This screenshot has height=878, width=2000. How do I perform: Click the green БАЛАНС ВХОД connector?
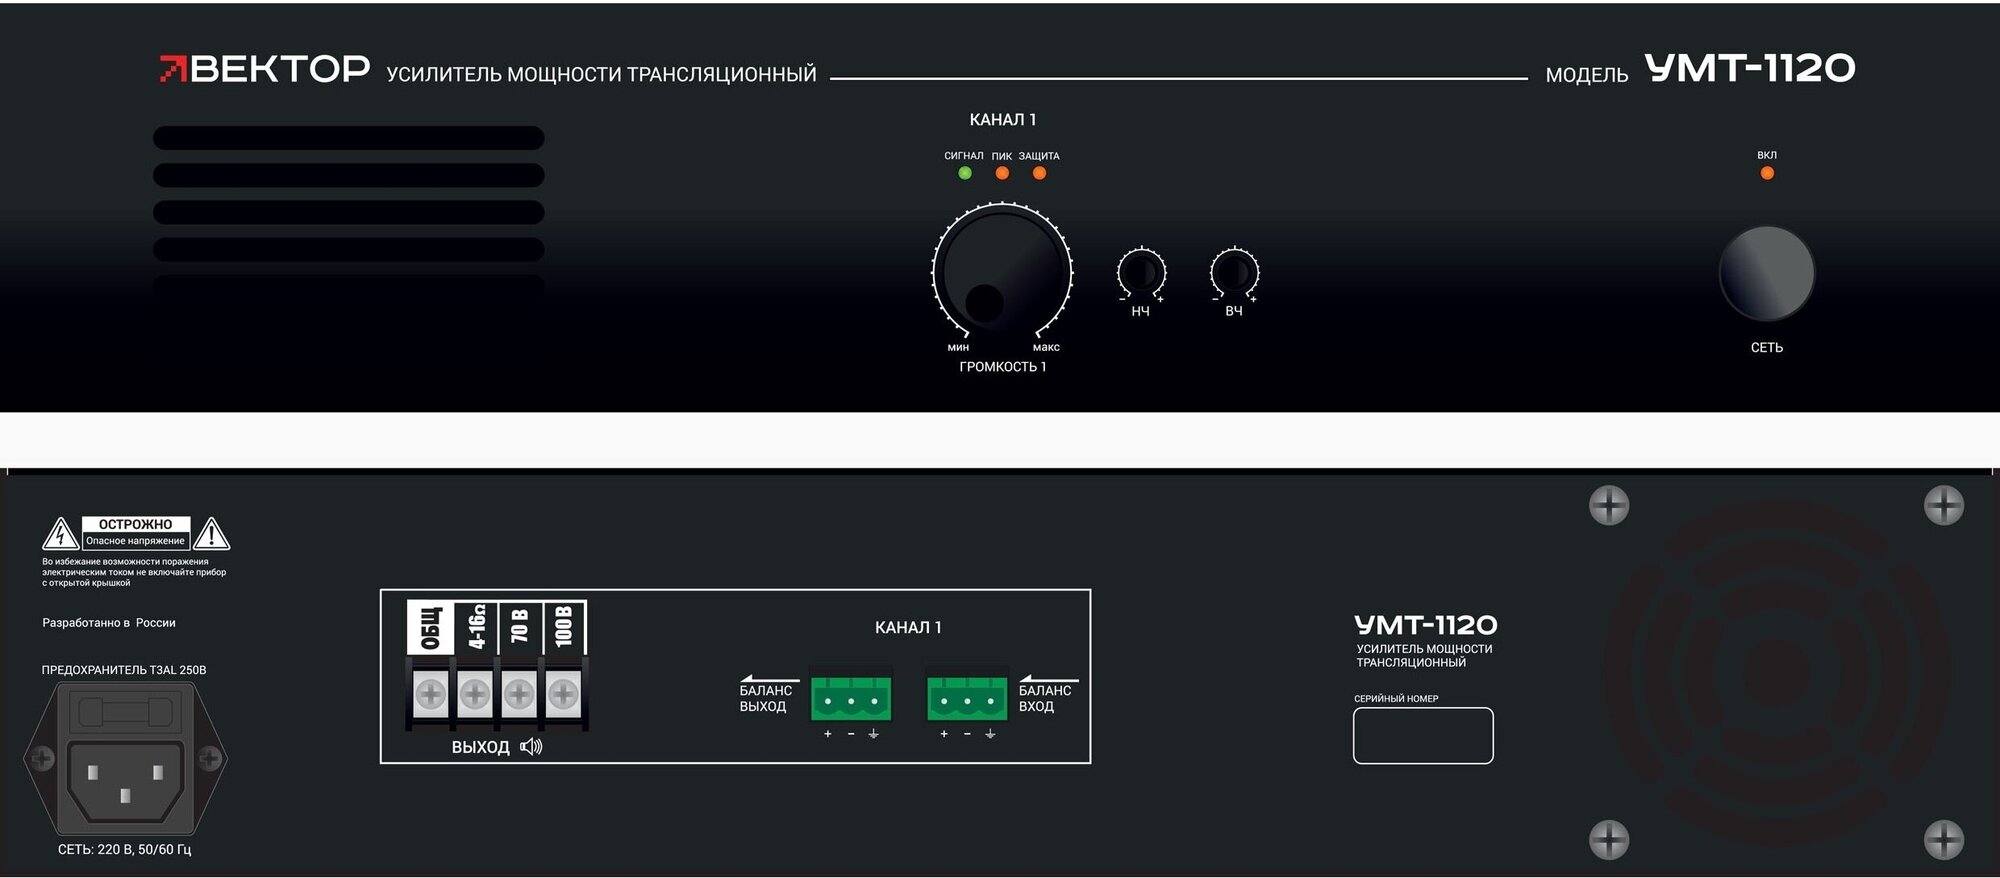click(x=967, y=698)
